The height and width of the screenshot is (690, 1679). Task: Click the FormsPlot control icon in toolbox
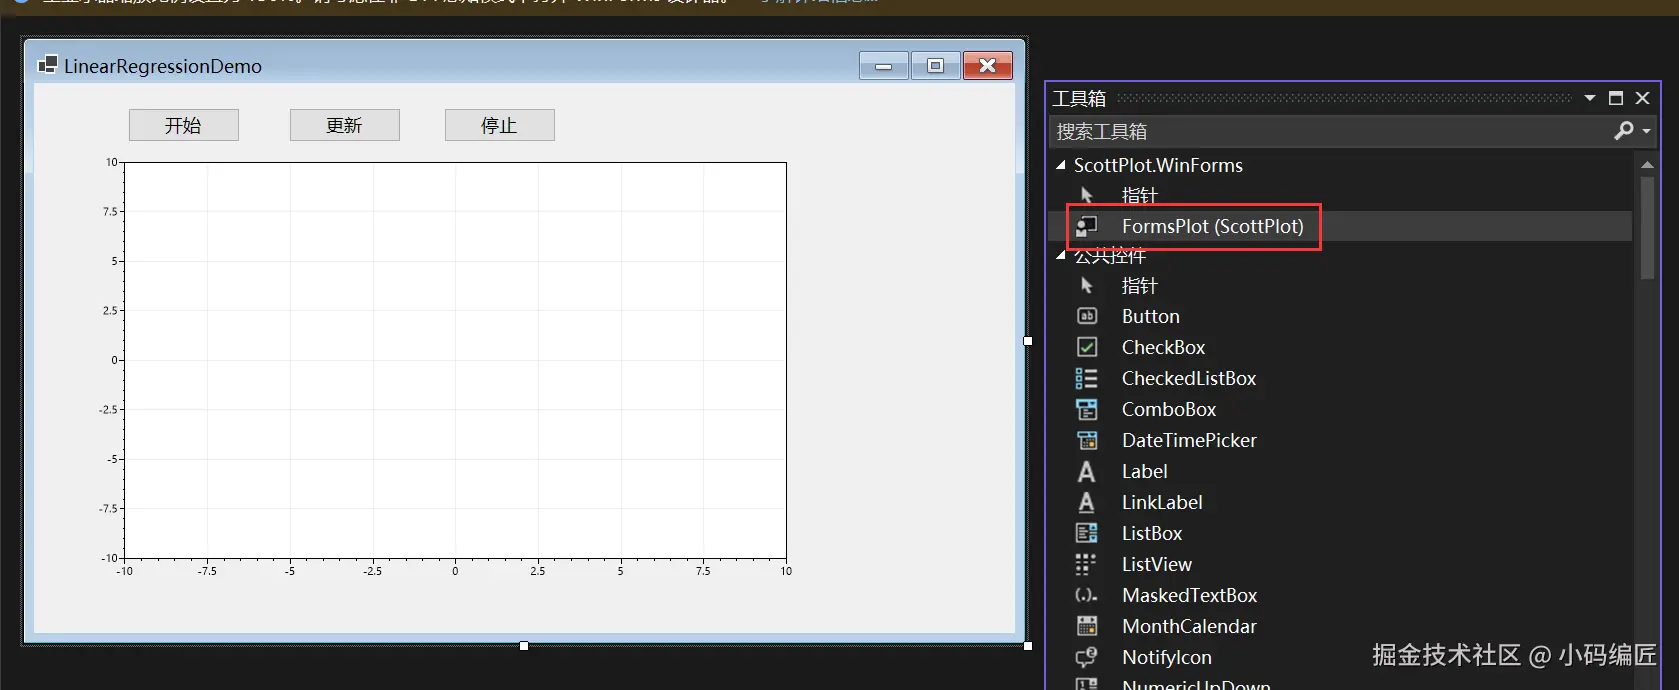coord(1087,226)
